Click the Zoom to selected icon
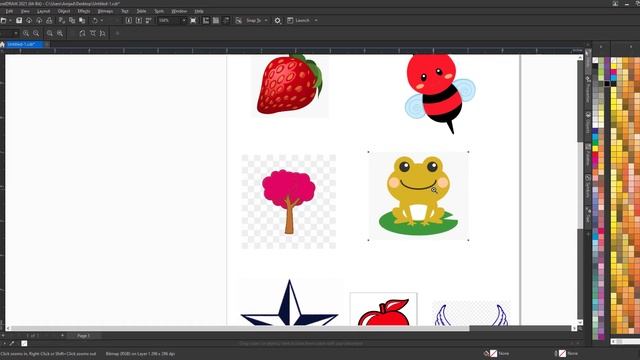The image size is (640, 360). (50, 33)
